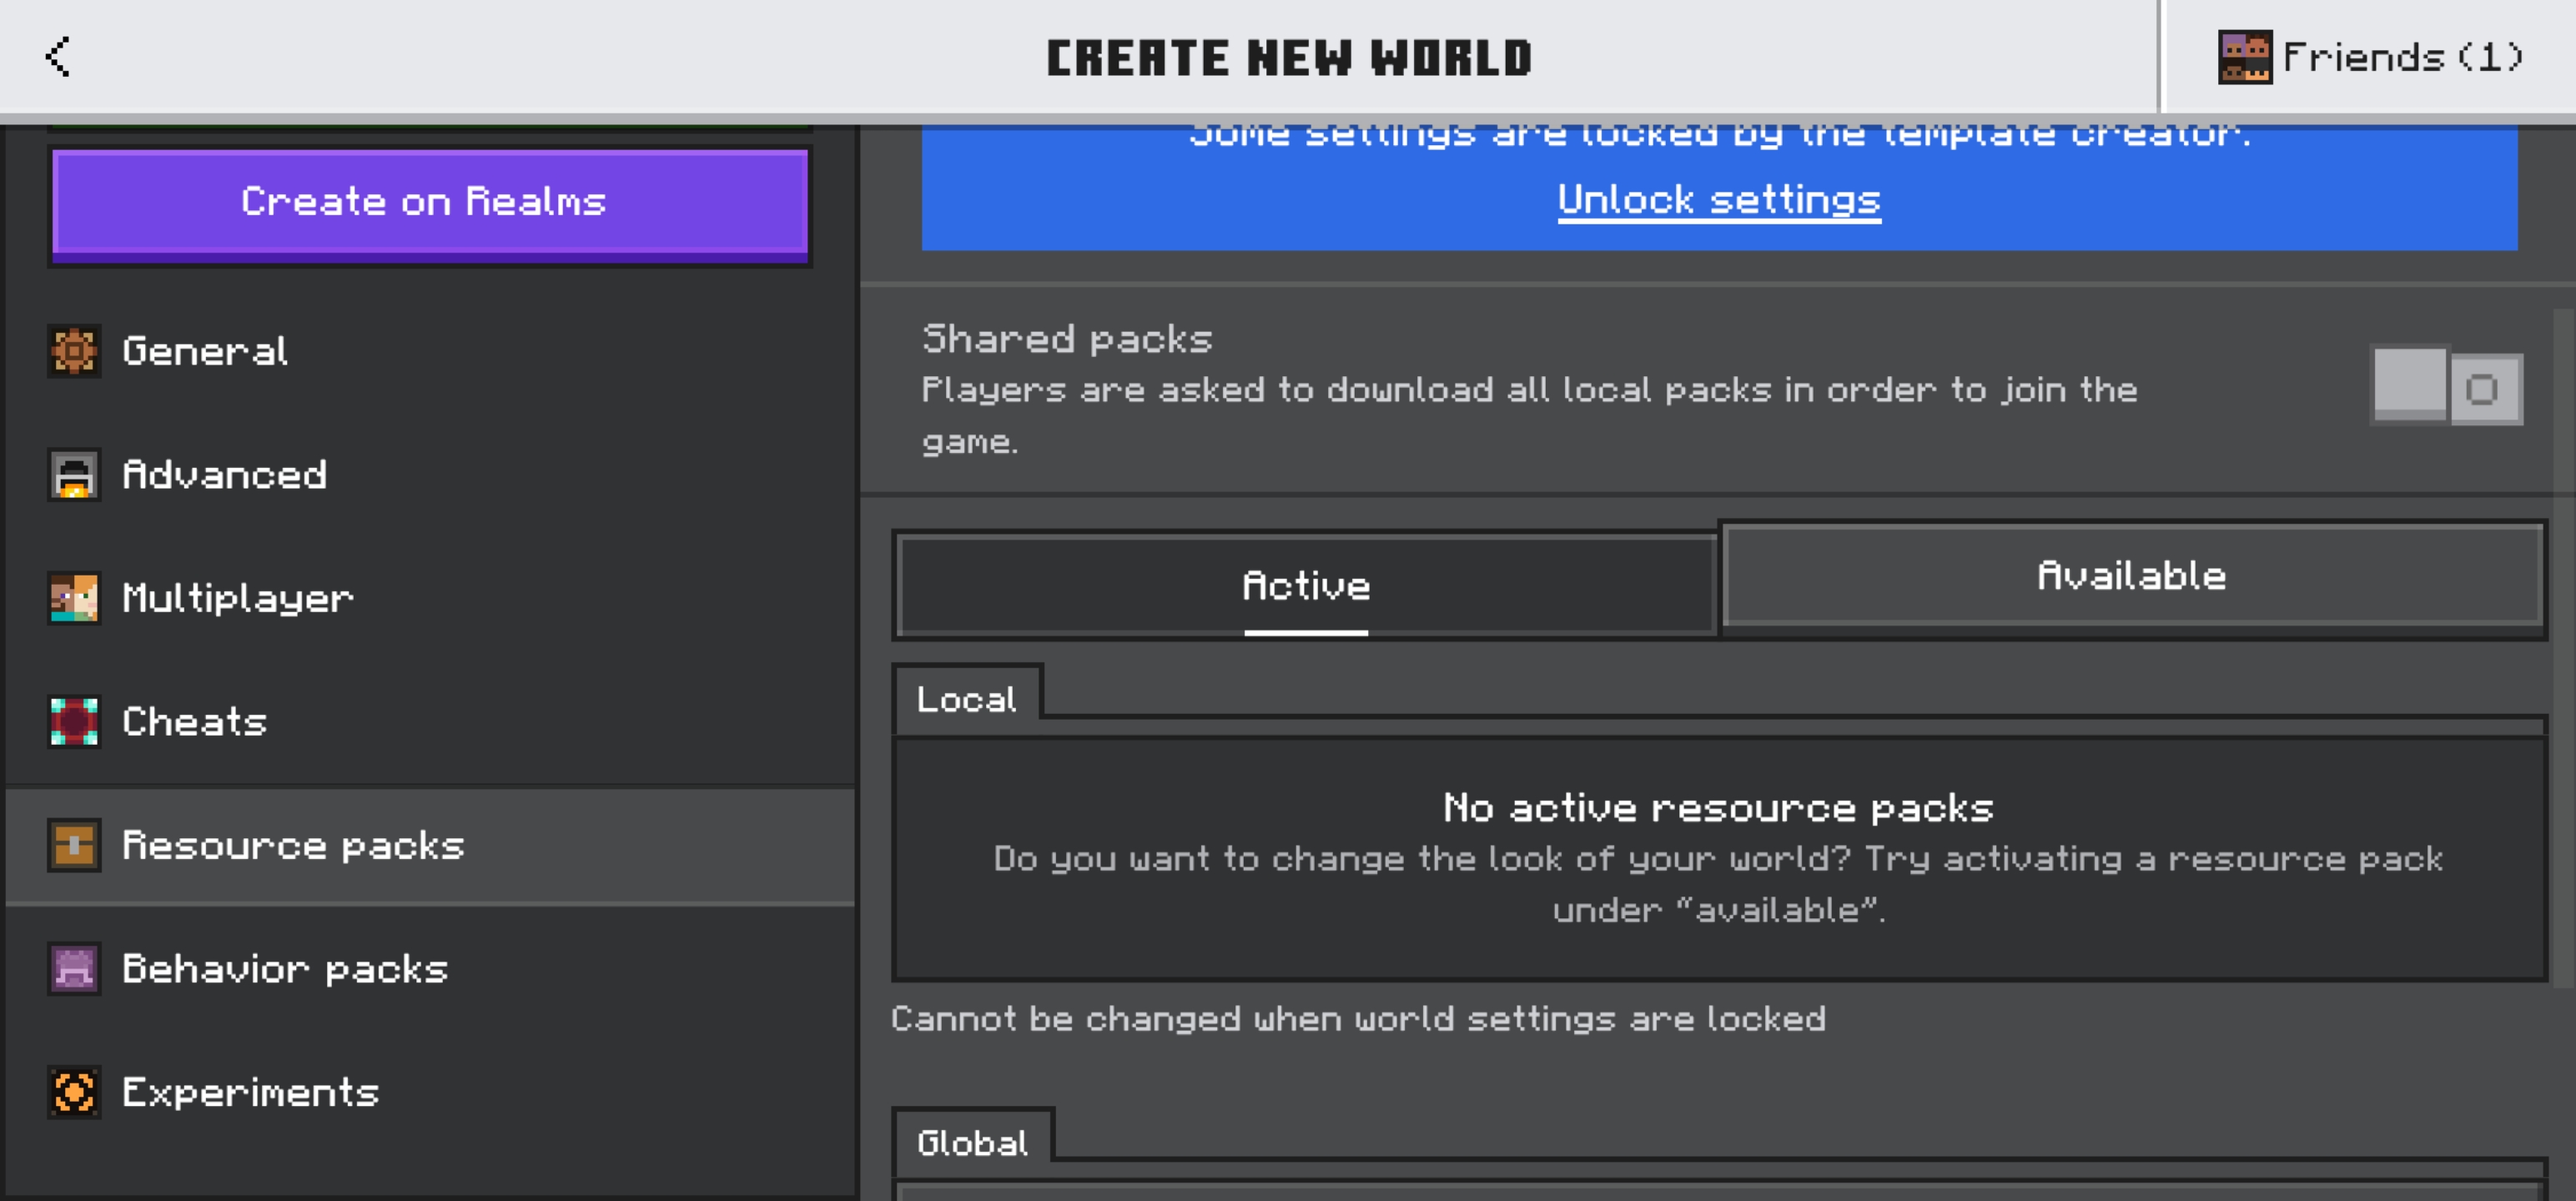Click the Multiplayer faces icon
Image resolution: width=2576 pixels, height=1201 pixels.
[x=74, y=598]
